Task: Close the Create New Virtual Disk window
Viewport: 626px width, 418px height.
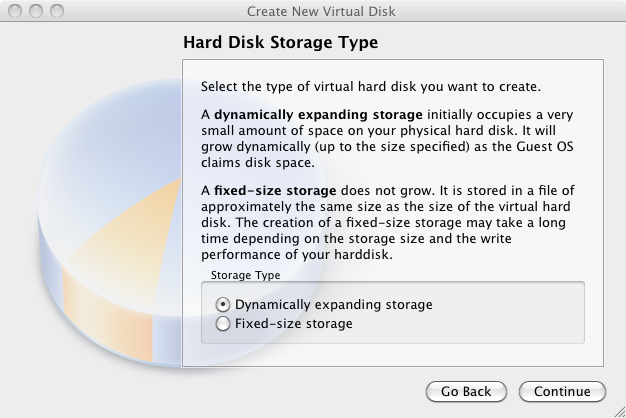Action: (15, 11)
